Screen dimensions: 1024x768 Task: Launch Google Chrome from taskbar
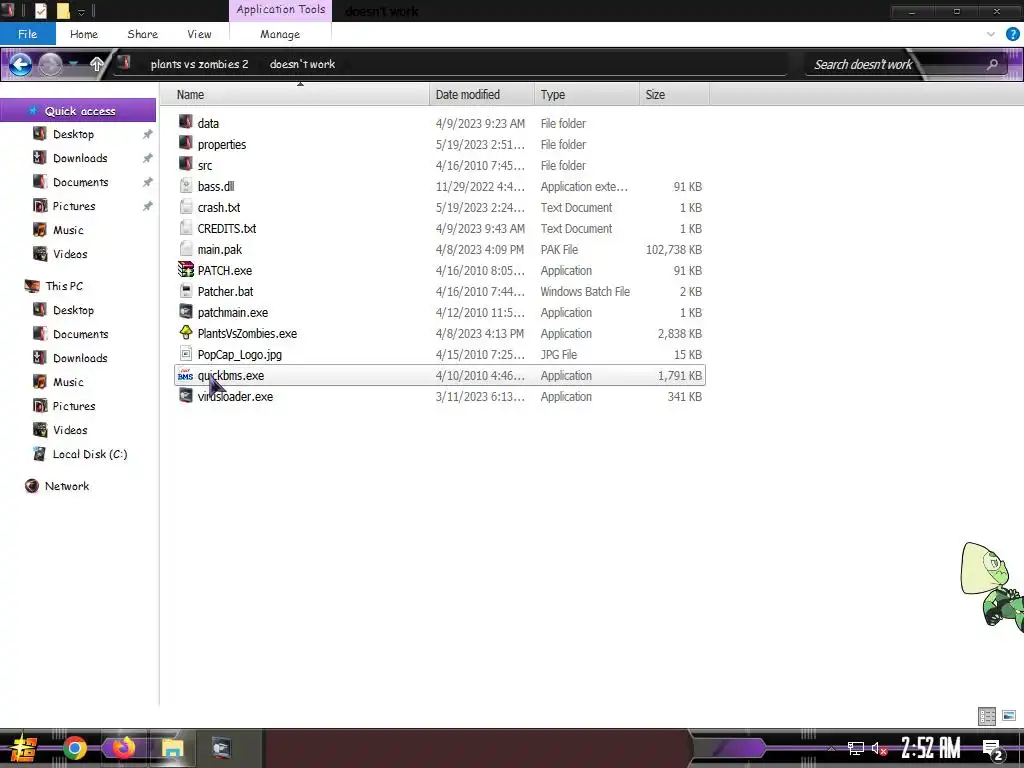tap(74, 748)
